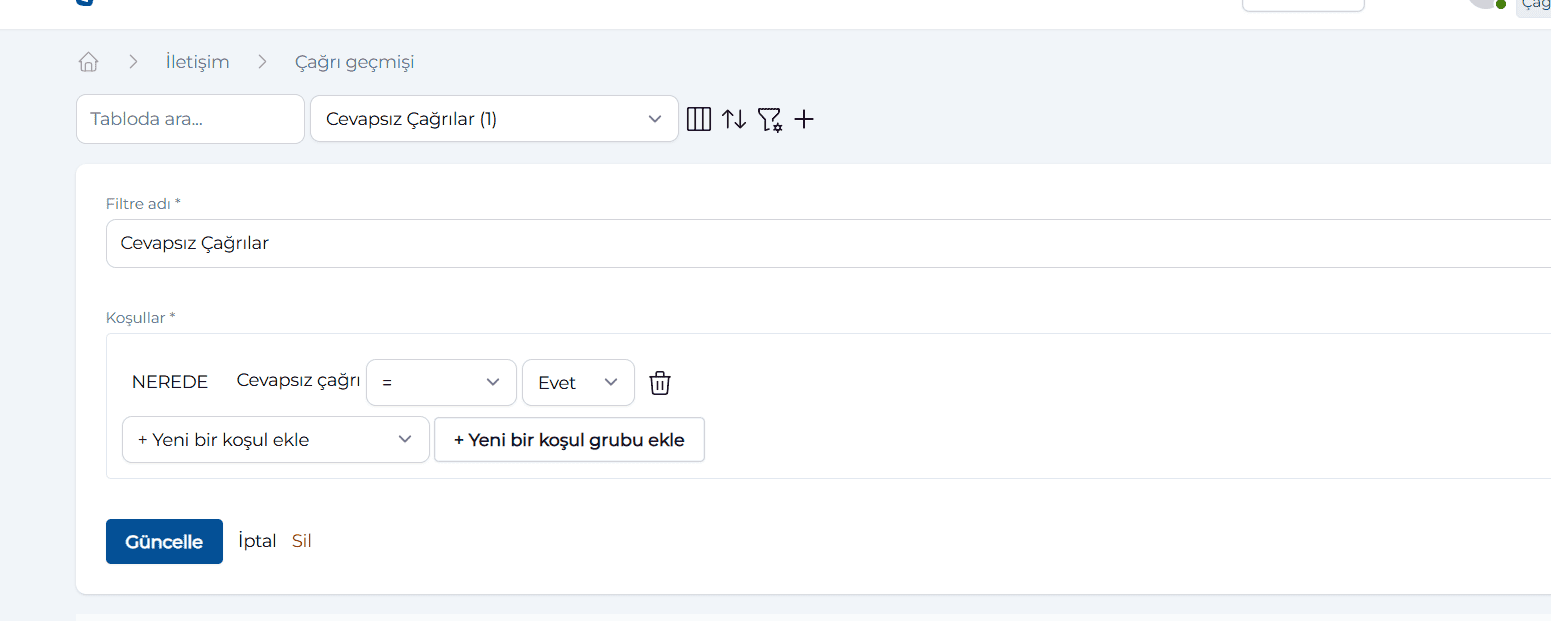1551x621 pixels.
Task: Open the Cevapsız Çağrılar (1) filter dropdown
Action: (494, 119)
